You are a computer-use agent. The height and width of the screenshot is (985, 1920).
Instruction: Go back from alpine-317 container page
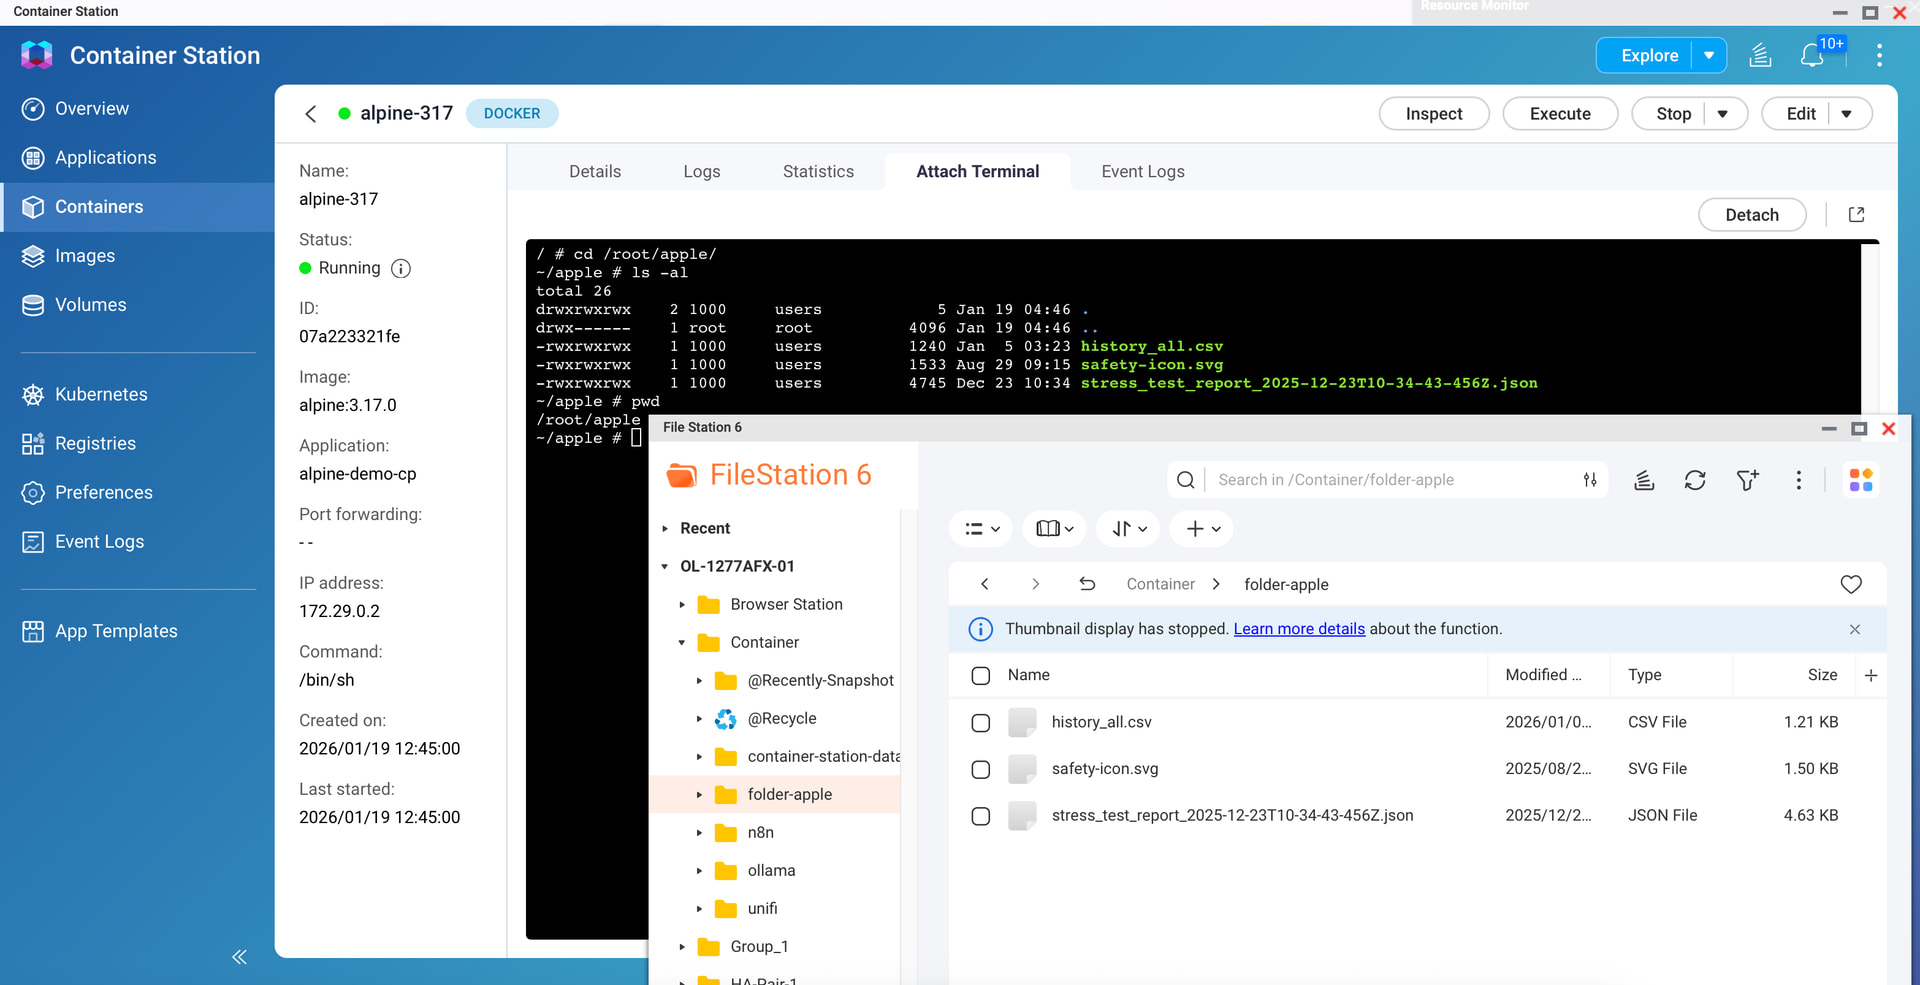point(311,114)
